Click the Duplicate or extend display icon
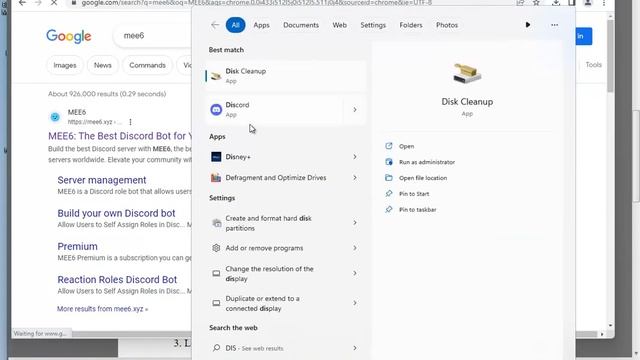Viewport: 640px width, 360px height. [216, 303]
